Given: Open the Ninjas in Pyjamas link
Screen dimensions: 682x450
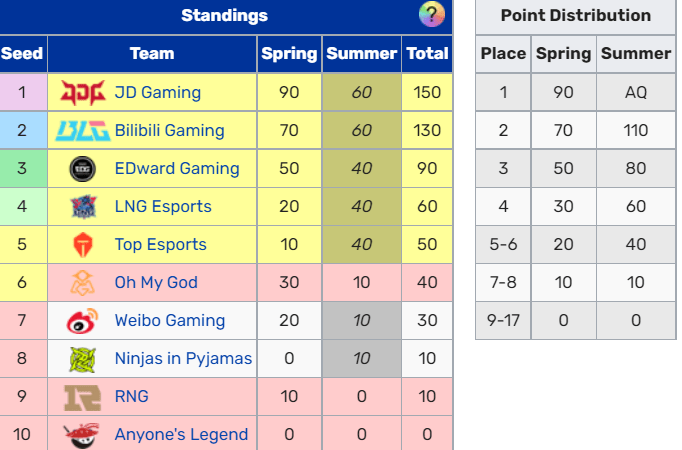Looking at the screenshot, I should coord(183,359).
